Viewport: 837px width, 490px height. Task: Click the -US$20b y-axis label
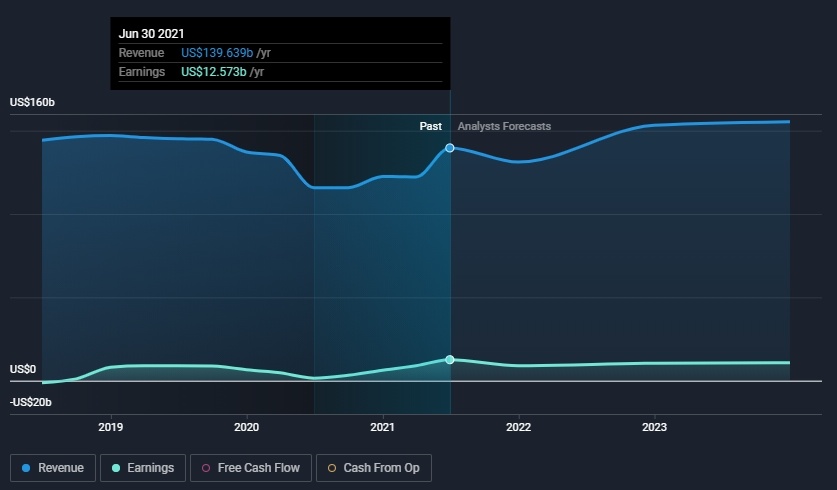(x=31, y=402)
